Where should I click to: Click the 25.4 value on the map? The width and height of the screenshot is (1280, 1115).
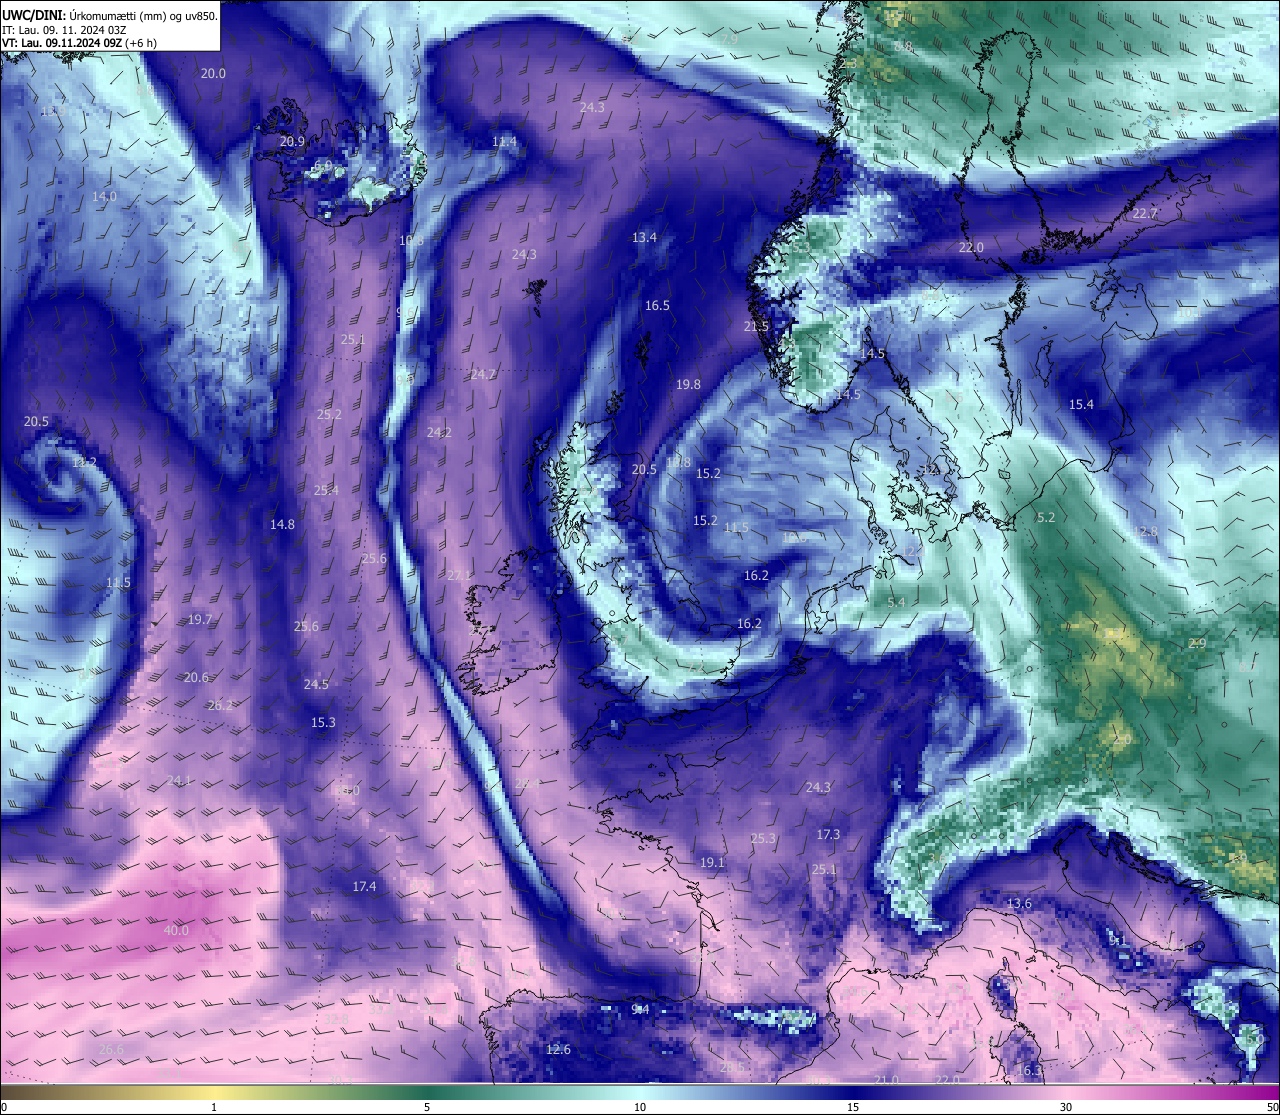pyautogui.click(x=326, y=491)
